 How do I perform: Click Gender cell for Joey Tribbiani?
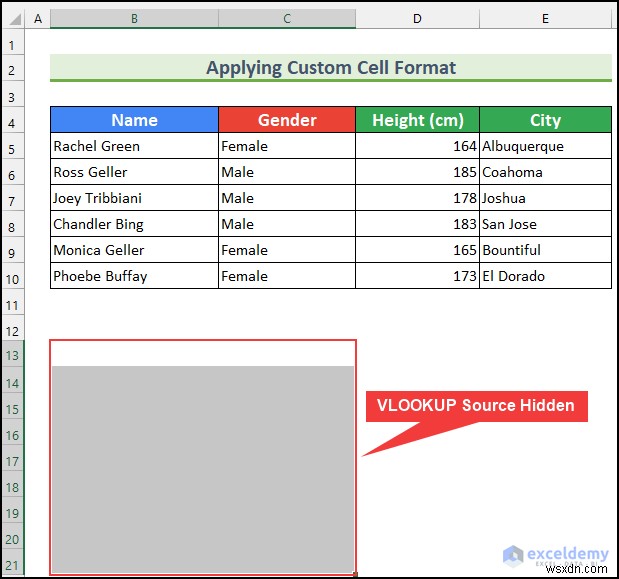pos(287,198)
